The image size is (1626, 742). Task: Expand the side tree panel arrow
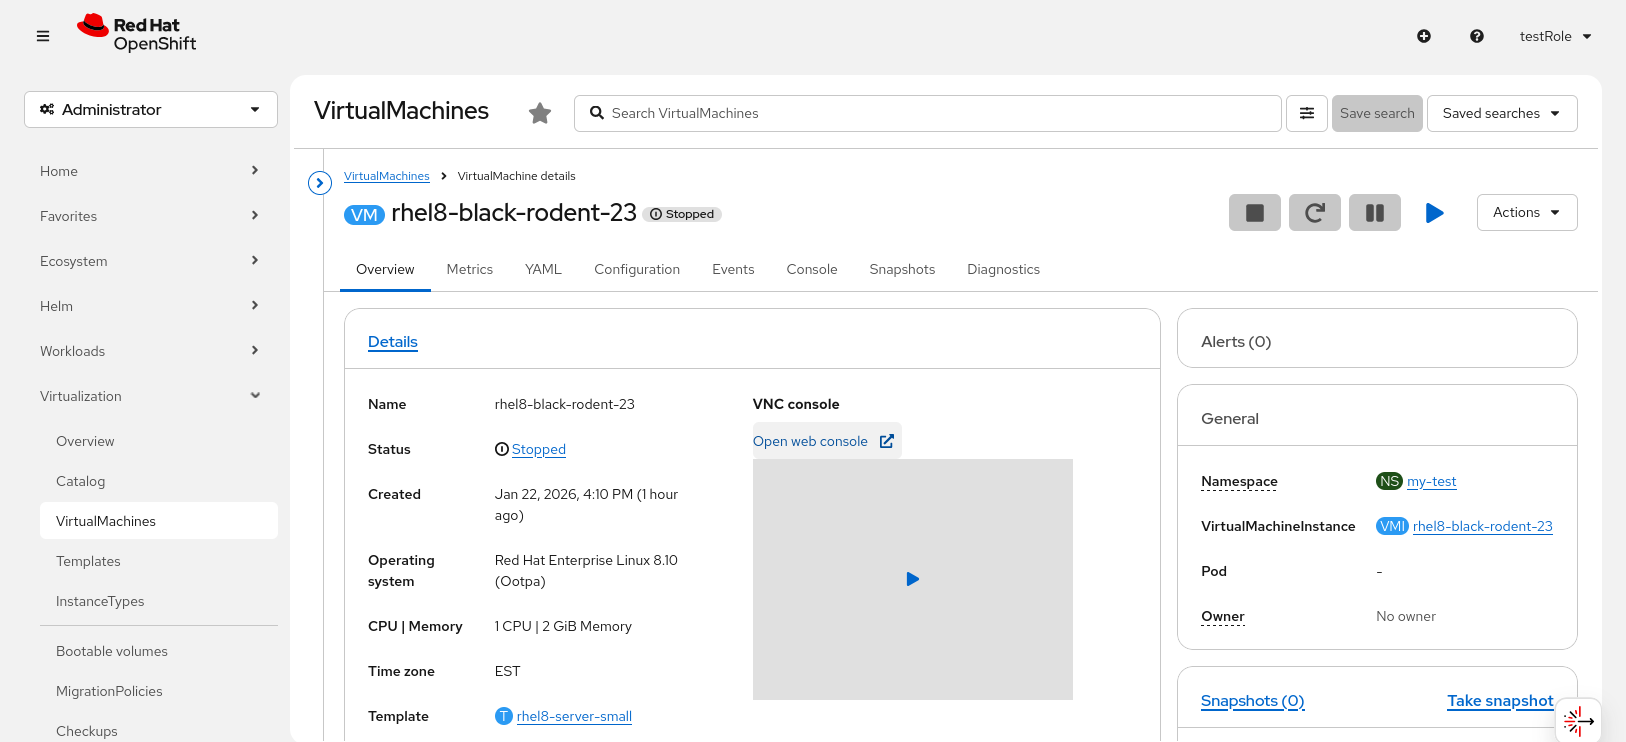pos(320,183)
